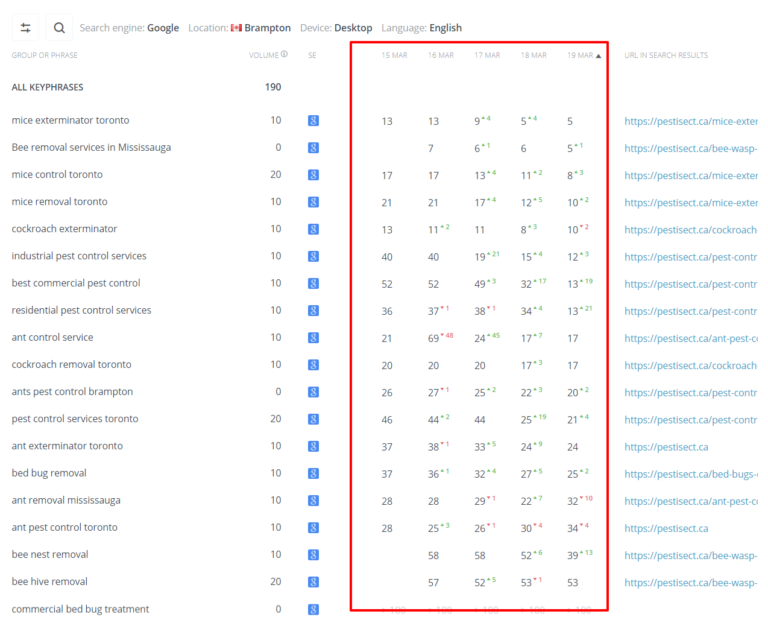Image resolution: width=768 pixels, height=620 pixels.
Task: Click 19 MAR rank 39 for bee nest removal
Action: pyautogui.click(x=573, y=555)
